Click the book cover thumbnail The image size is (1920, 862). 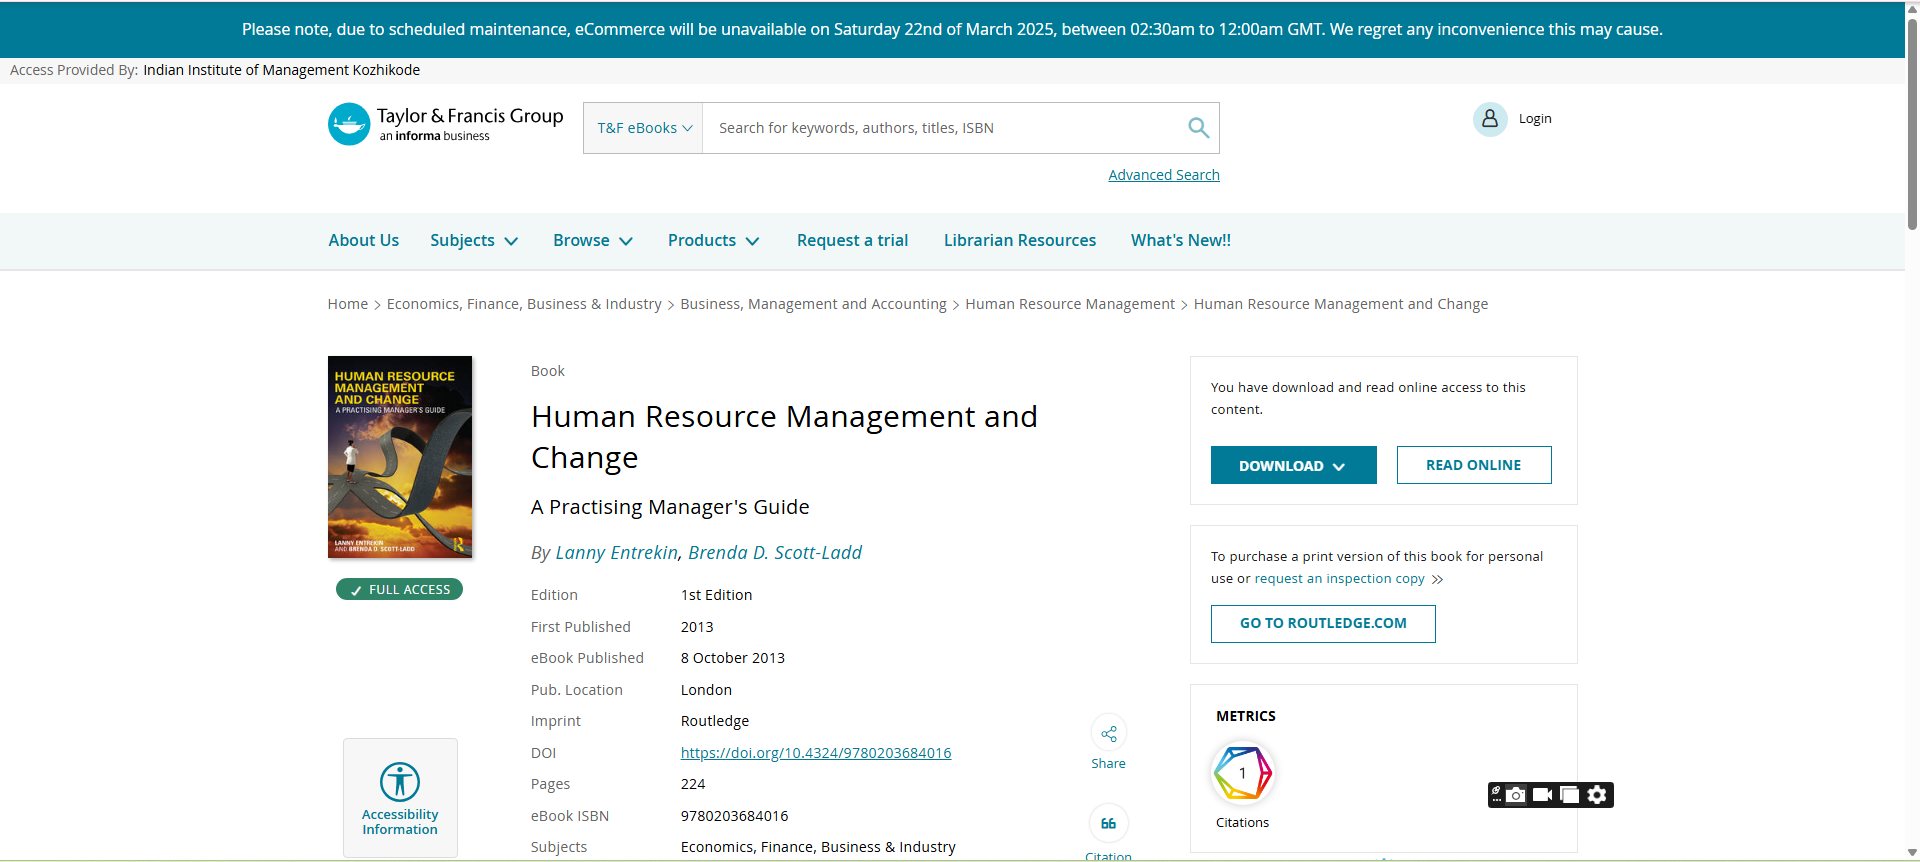pos(400,457)
